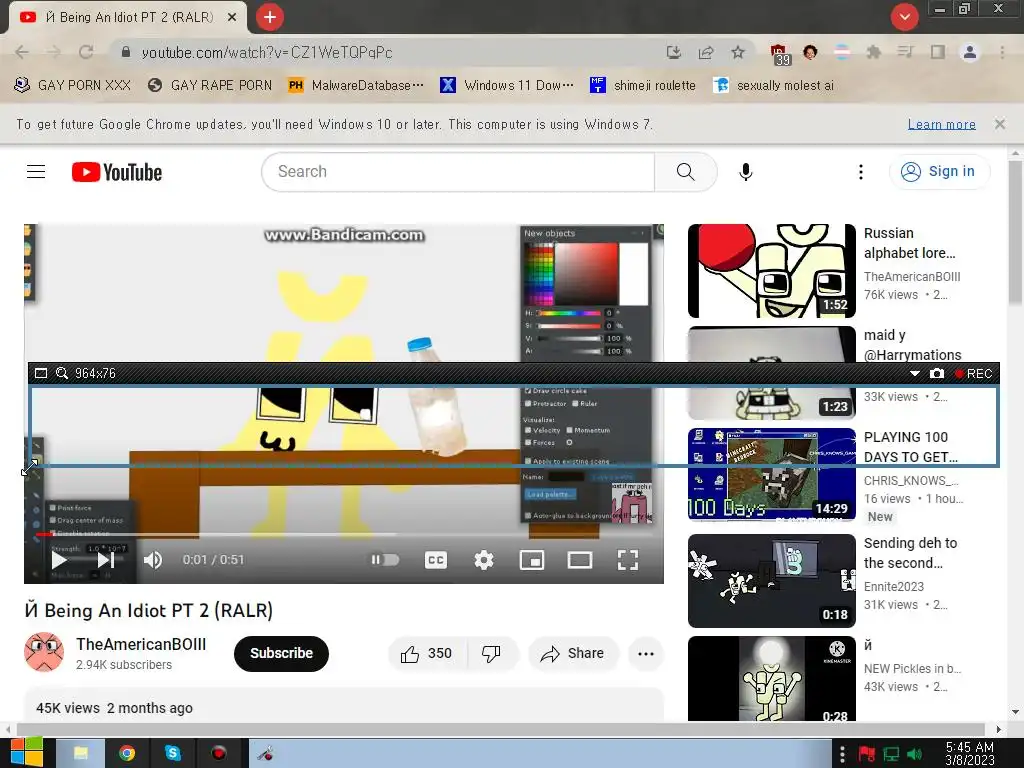Focus the YouTube search field
Screen dimensions: 1024x768
click(x=458, y=172)
